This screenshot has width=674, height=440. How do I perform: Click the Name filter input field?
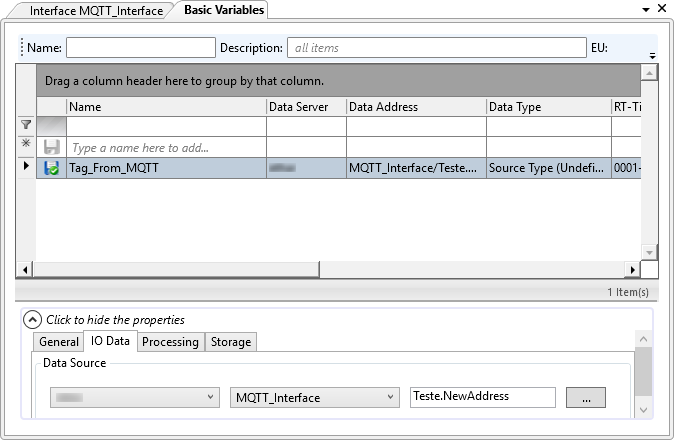[x=141, y=47]
